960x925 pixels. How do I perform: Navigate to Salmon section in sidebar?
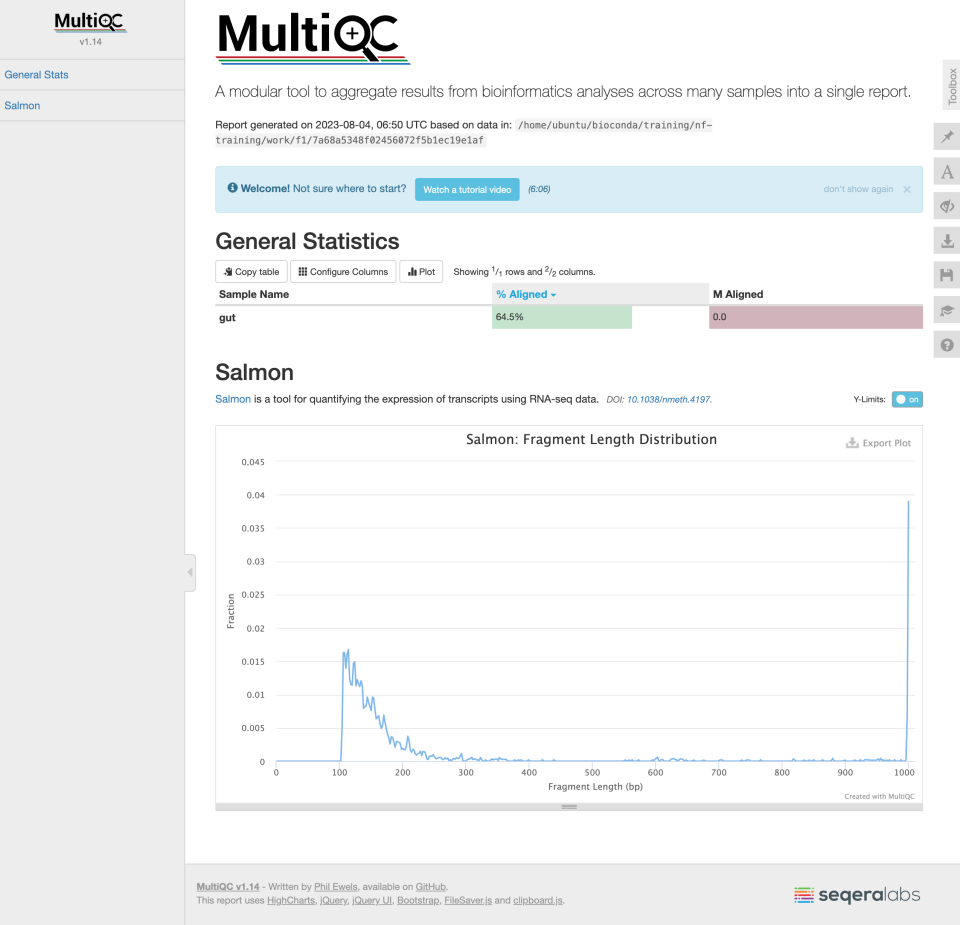pyautogui.click(x=22, y=105)
